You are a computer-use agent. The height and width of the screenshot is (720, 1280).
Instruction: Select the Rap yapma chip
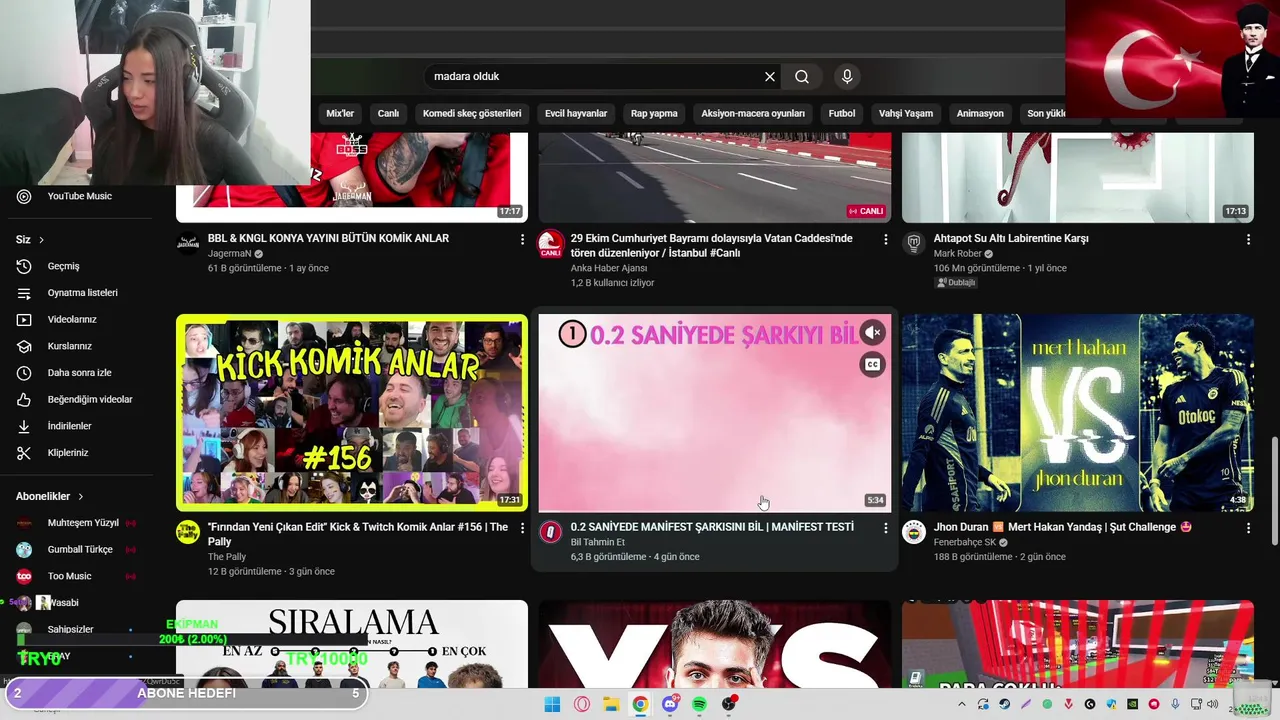[x=654, y=114]
